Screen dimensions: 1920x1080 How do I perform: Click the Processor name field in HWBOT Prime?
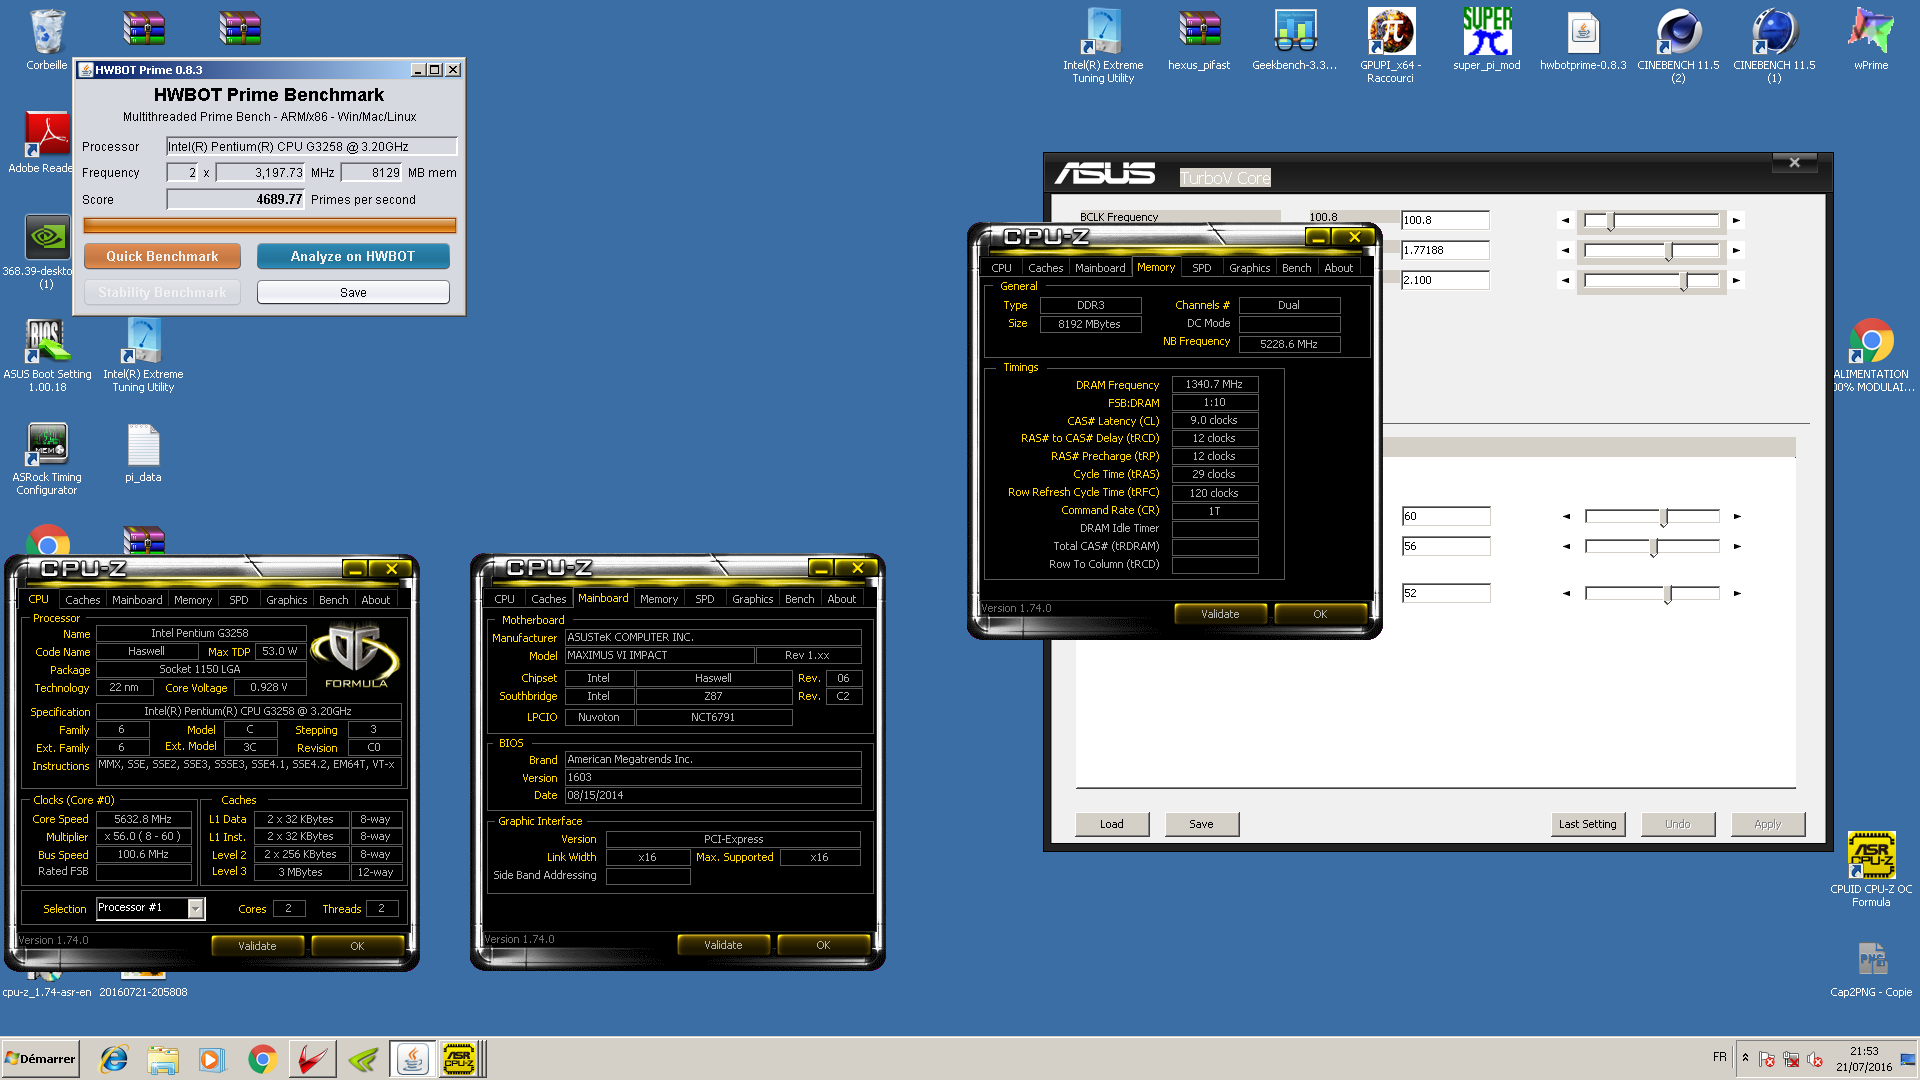[x=312, y=146]
